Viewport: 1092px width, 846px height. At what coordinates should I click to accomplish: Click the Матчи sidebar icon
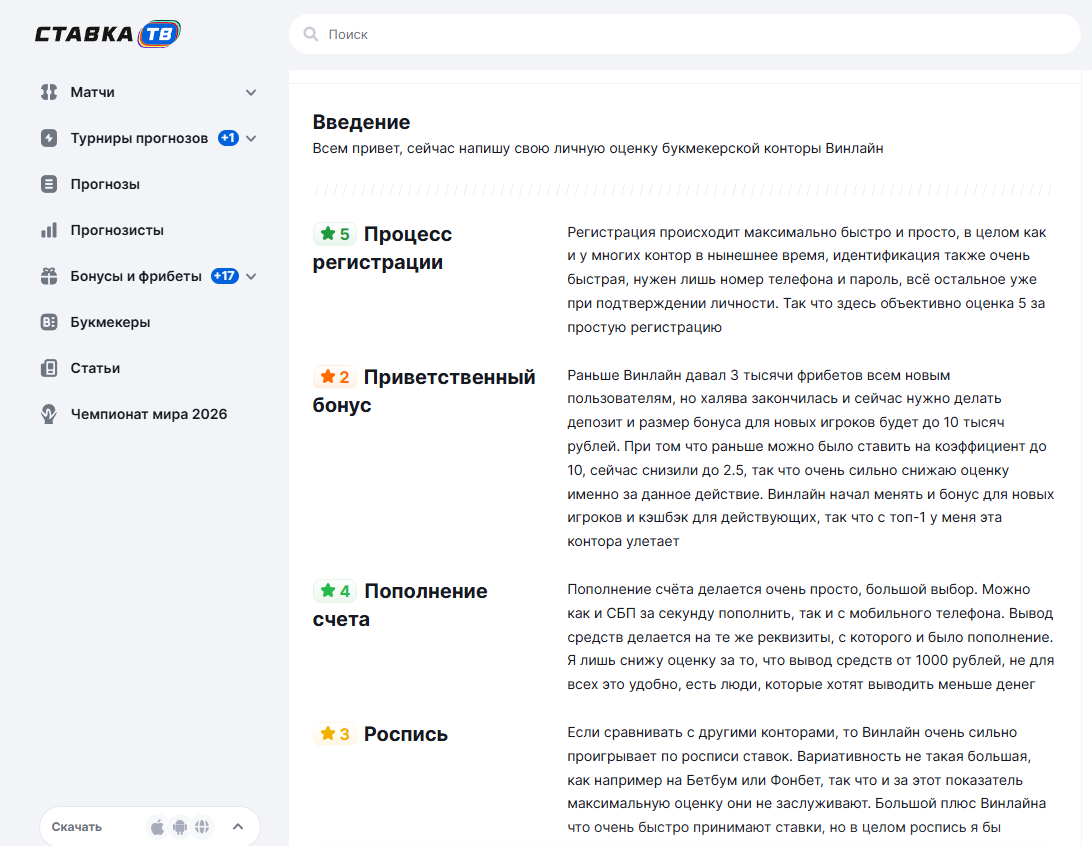point(49,92)
